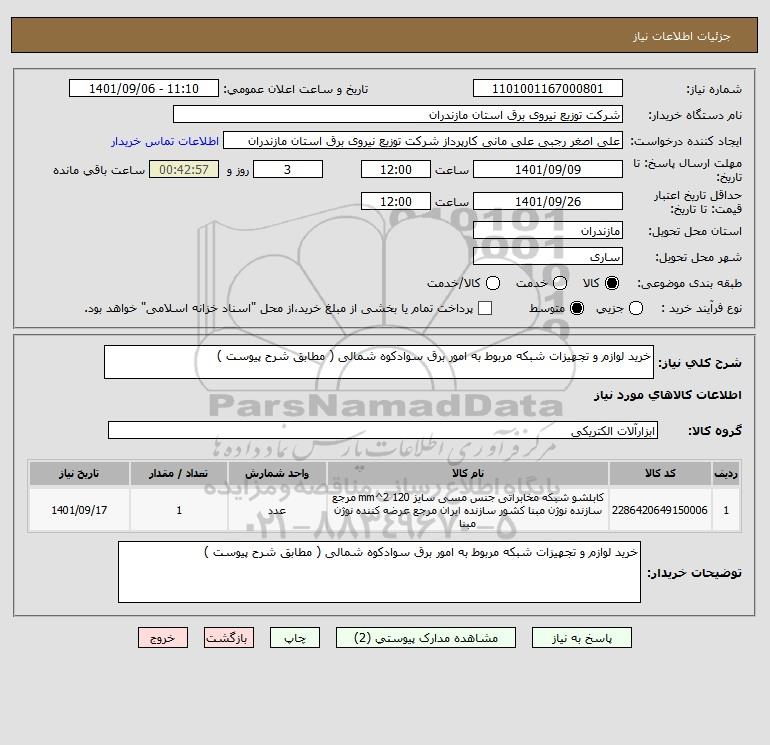770x745 pixels.
Task: Click the شرح کلی نیاز description box
Action: coord(379,362)
